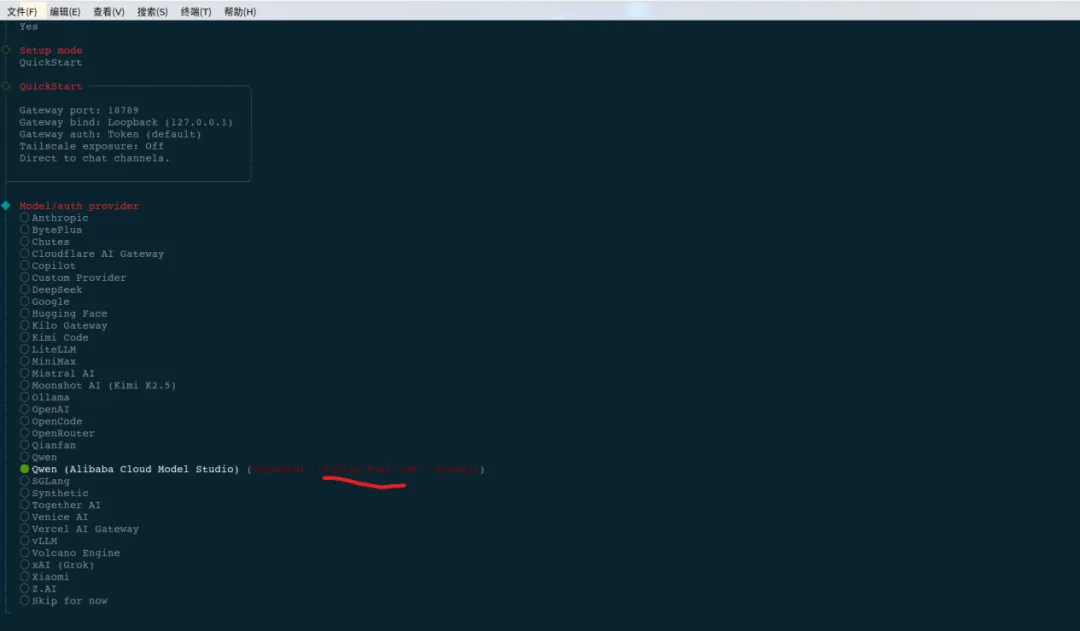Open the 帮助(H) menu
Viewport: 1080px width, 631px height.
click(x=240, y=12)
